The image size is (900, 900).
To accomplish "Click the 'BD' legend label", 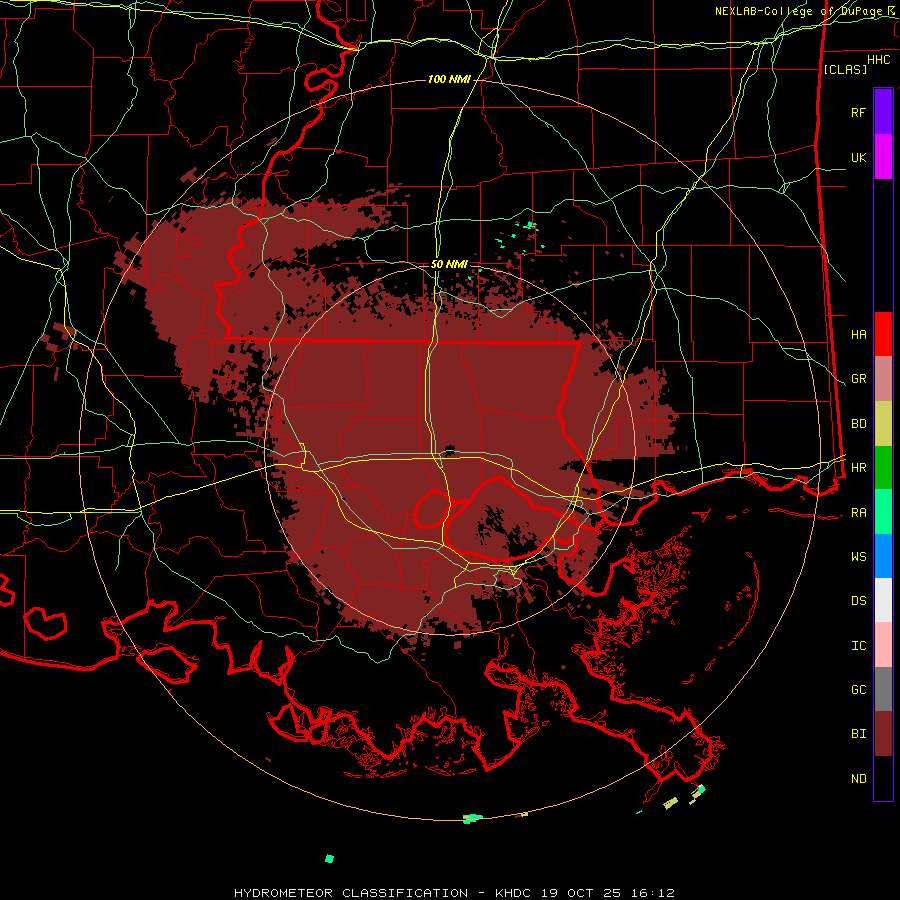I will click(x=858, y=424).
